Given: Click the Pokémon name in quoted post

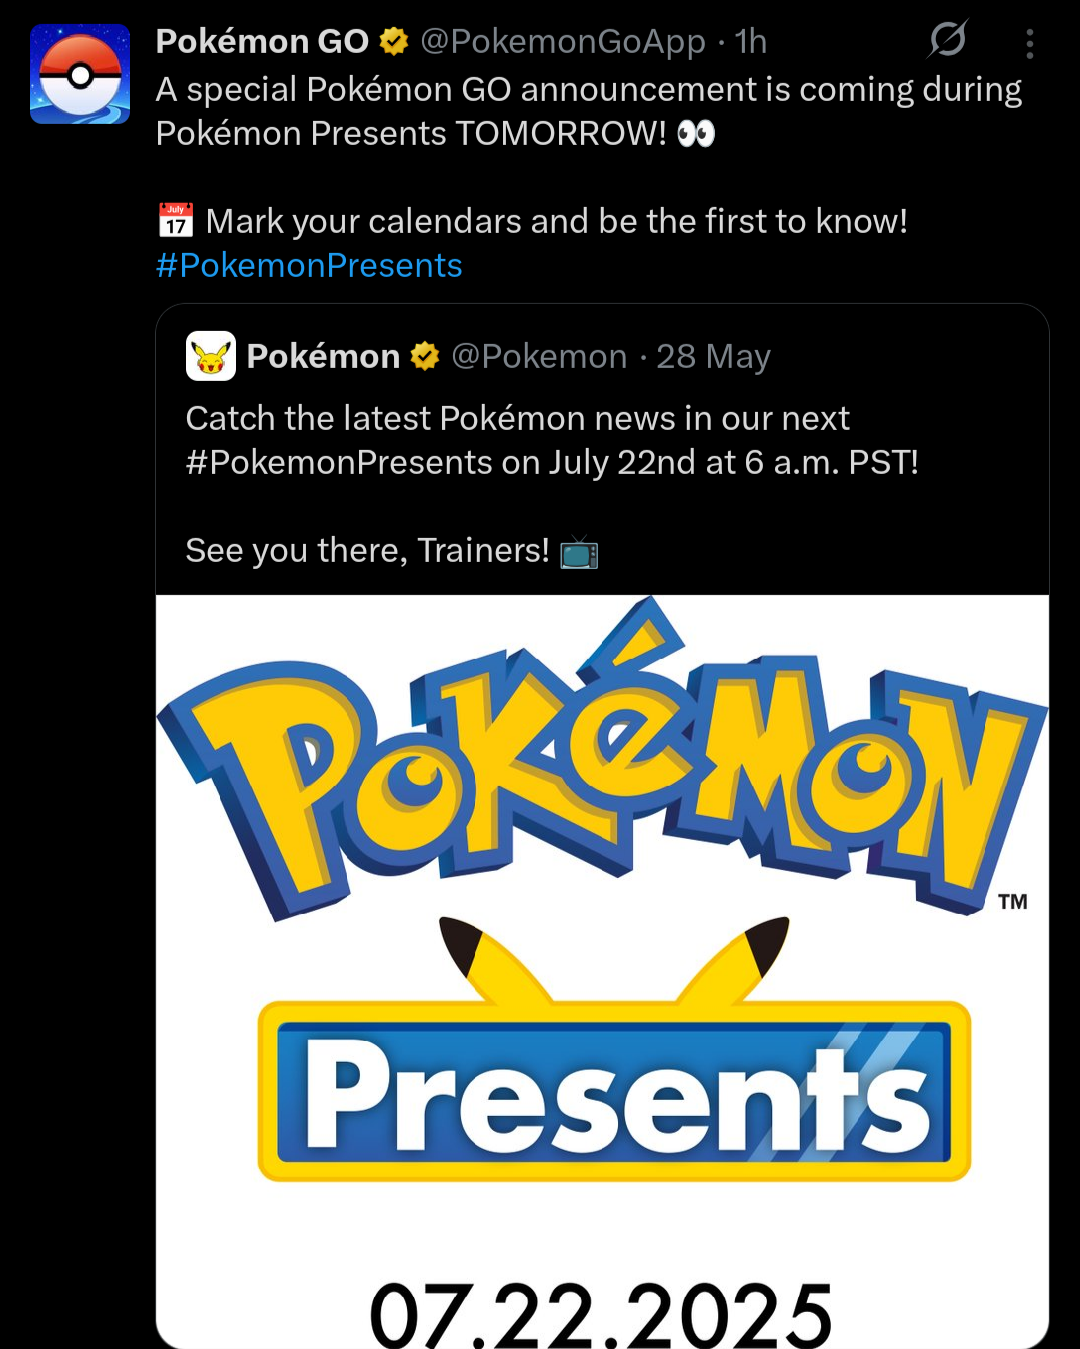Looking at the screenshot, I should (x=323, y=356).
